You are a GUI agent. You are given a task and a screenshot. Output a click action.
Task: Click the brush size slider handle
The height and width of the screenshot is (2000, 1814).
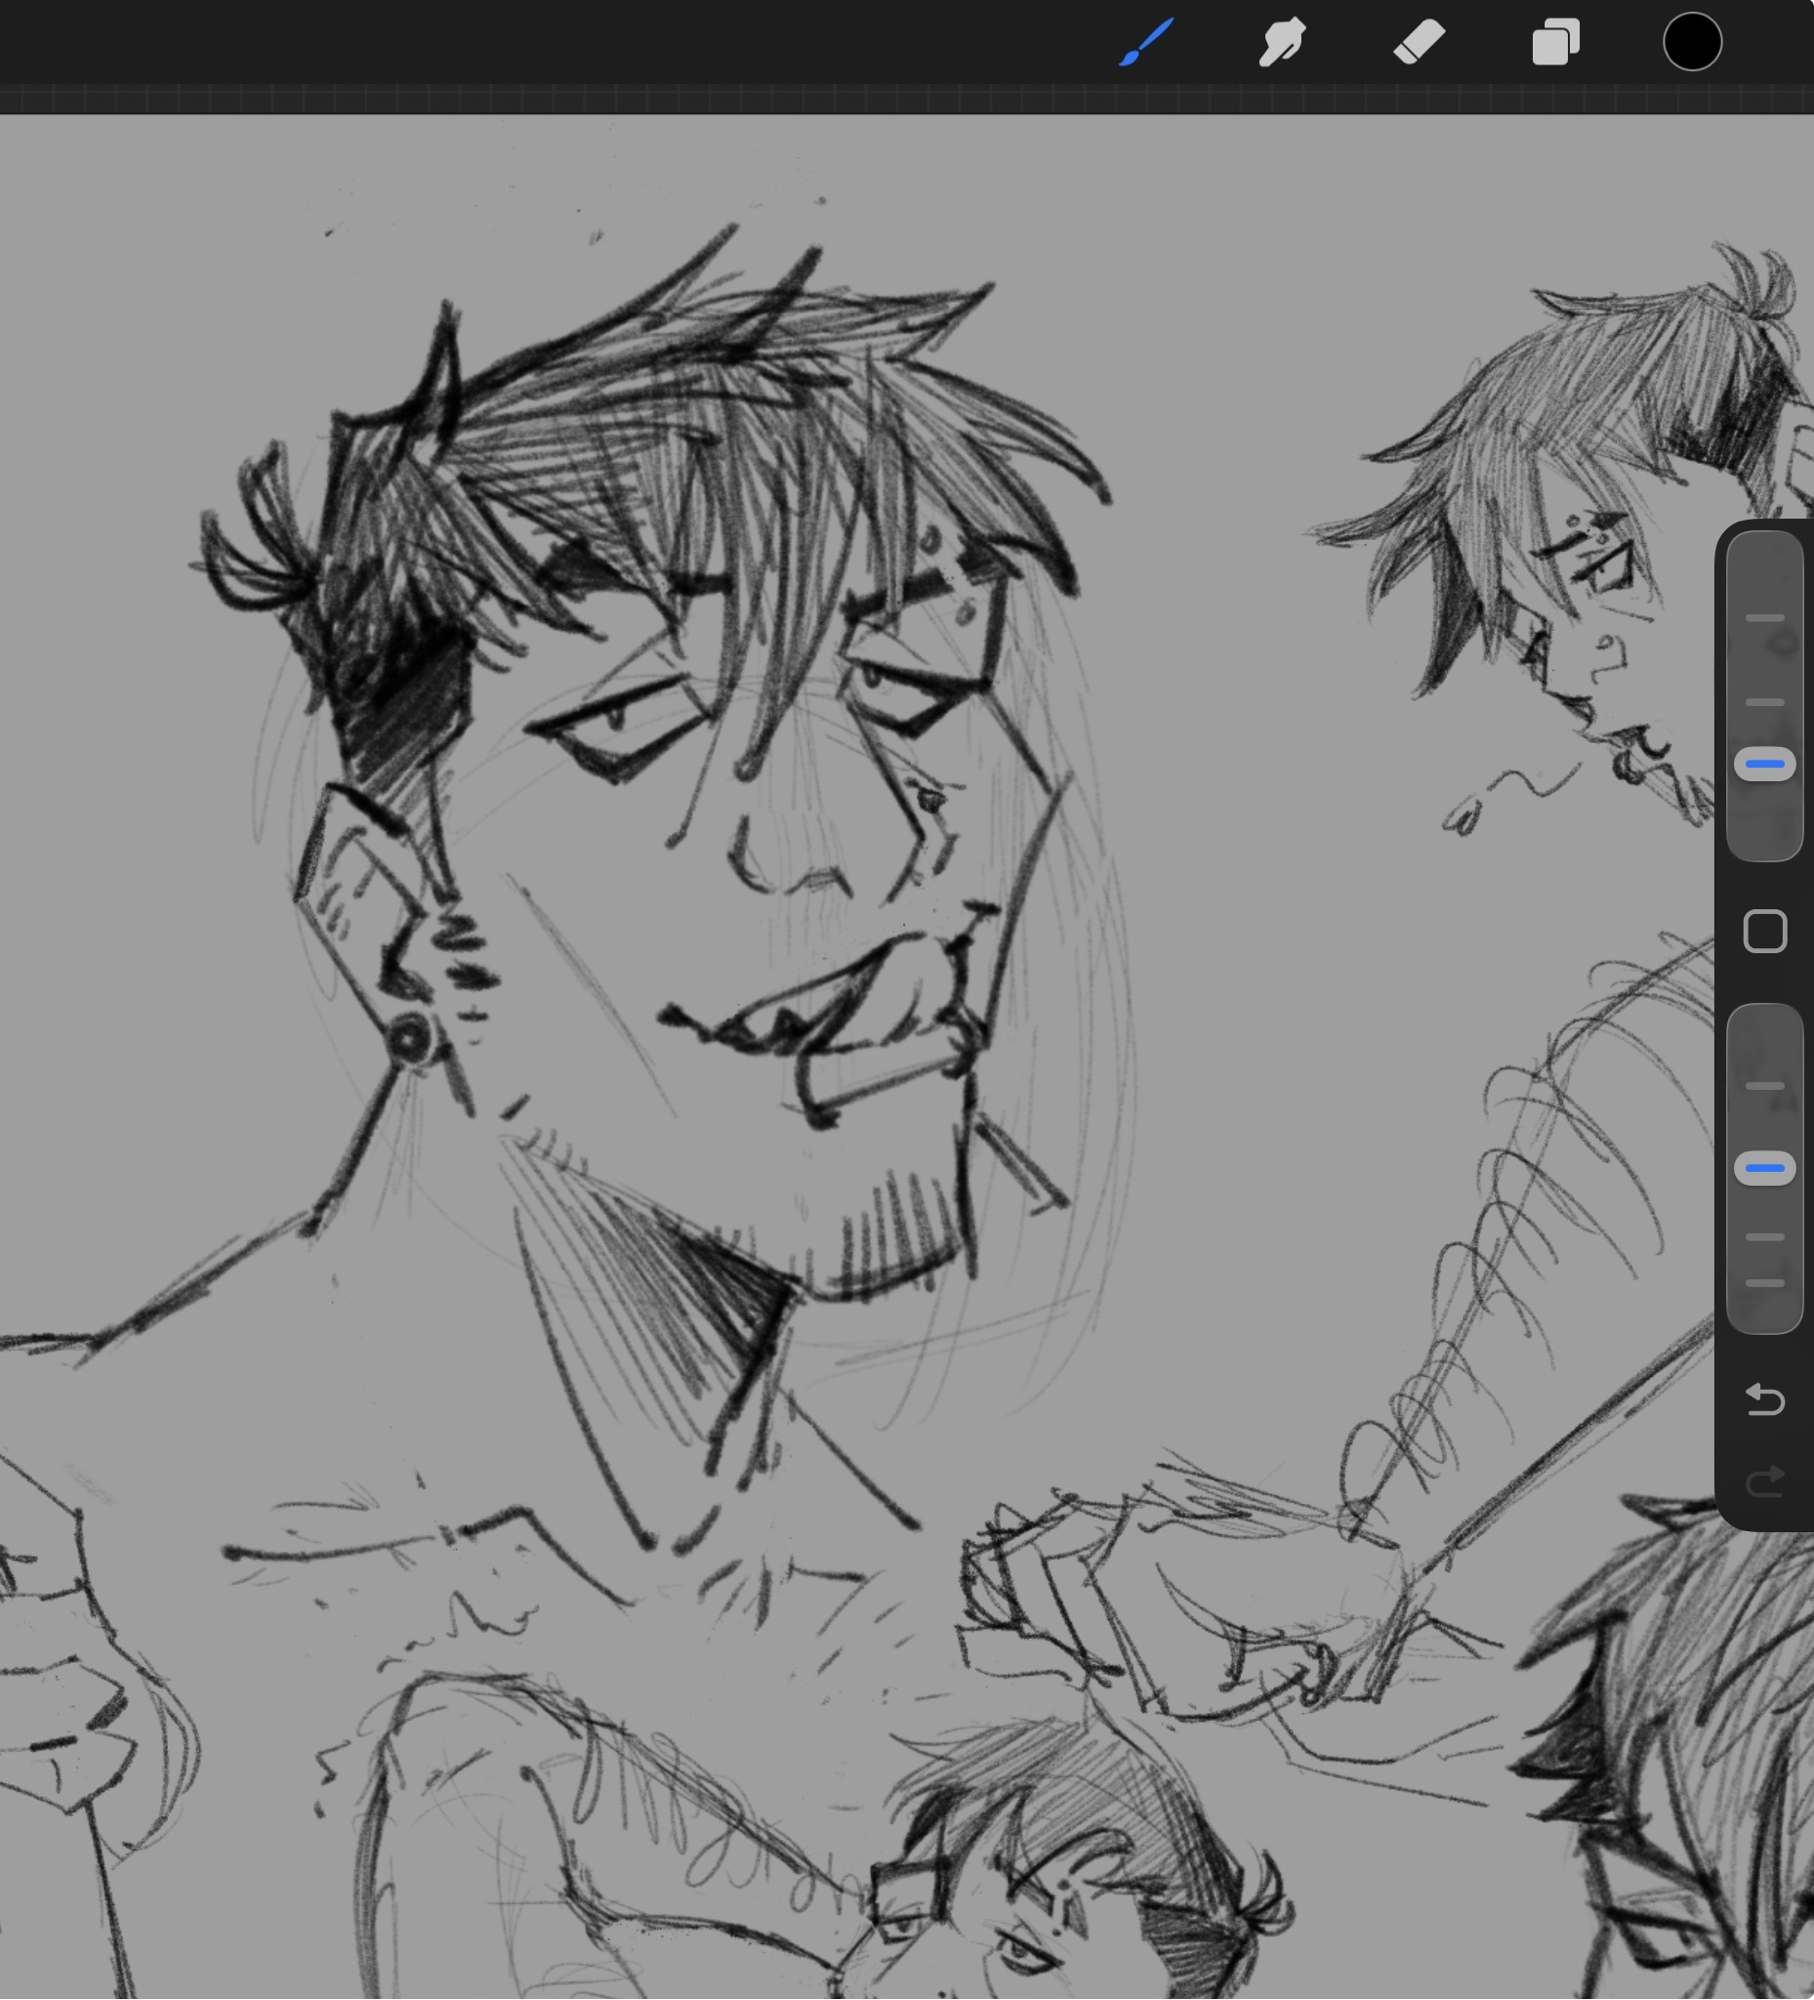[1764, 765]
